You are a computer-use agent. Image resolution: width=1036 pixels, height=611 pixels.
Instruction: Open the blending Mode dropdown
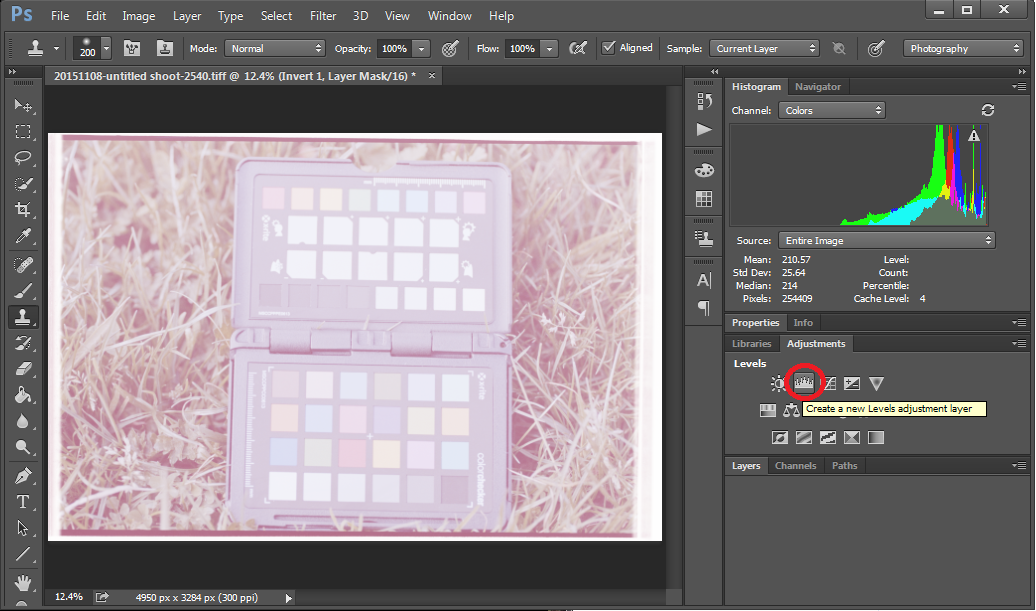coord(275,47)
